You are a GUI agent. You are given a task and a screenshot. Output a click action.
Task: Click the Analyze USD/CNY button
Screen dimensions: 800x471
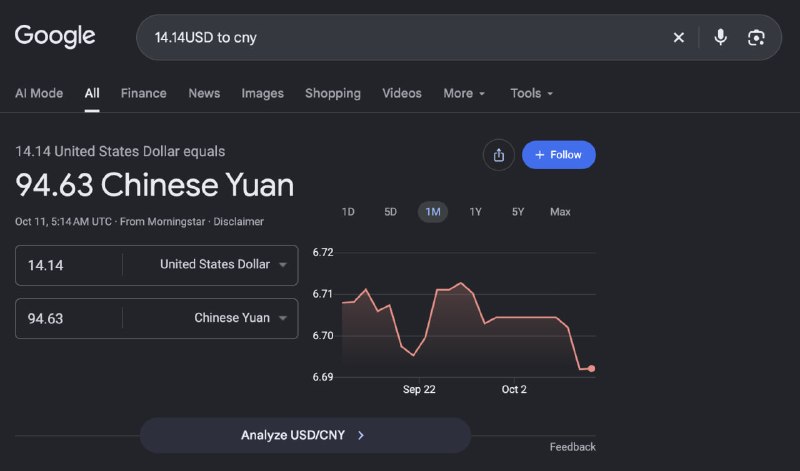(x=305, y=435)
